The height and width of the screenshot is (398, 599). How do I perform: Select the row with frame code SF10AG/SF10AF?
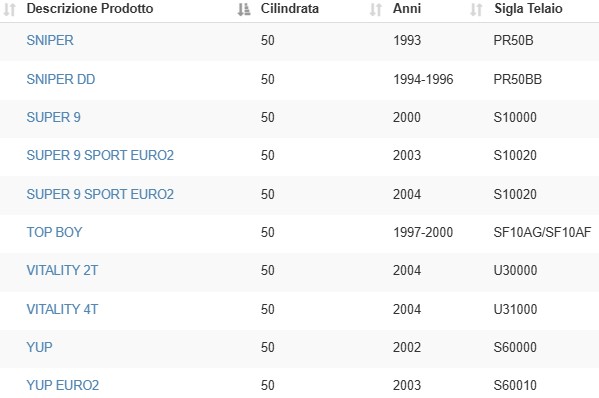[x=300, y=233]
